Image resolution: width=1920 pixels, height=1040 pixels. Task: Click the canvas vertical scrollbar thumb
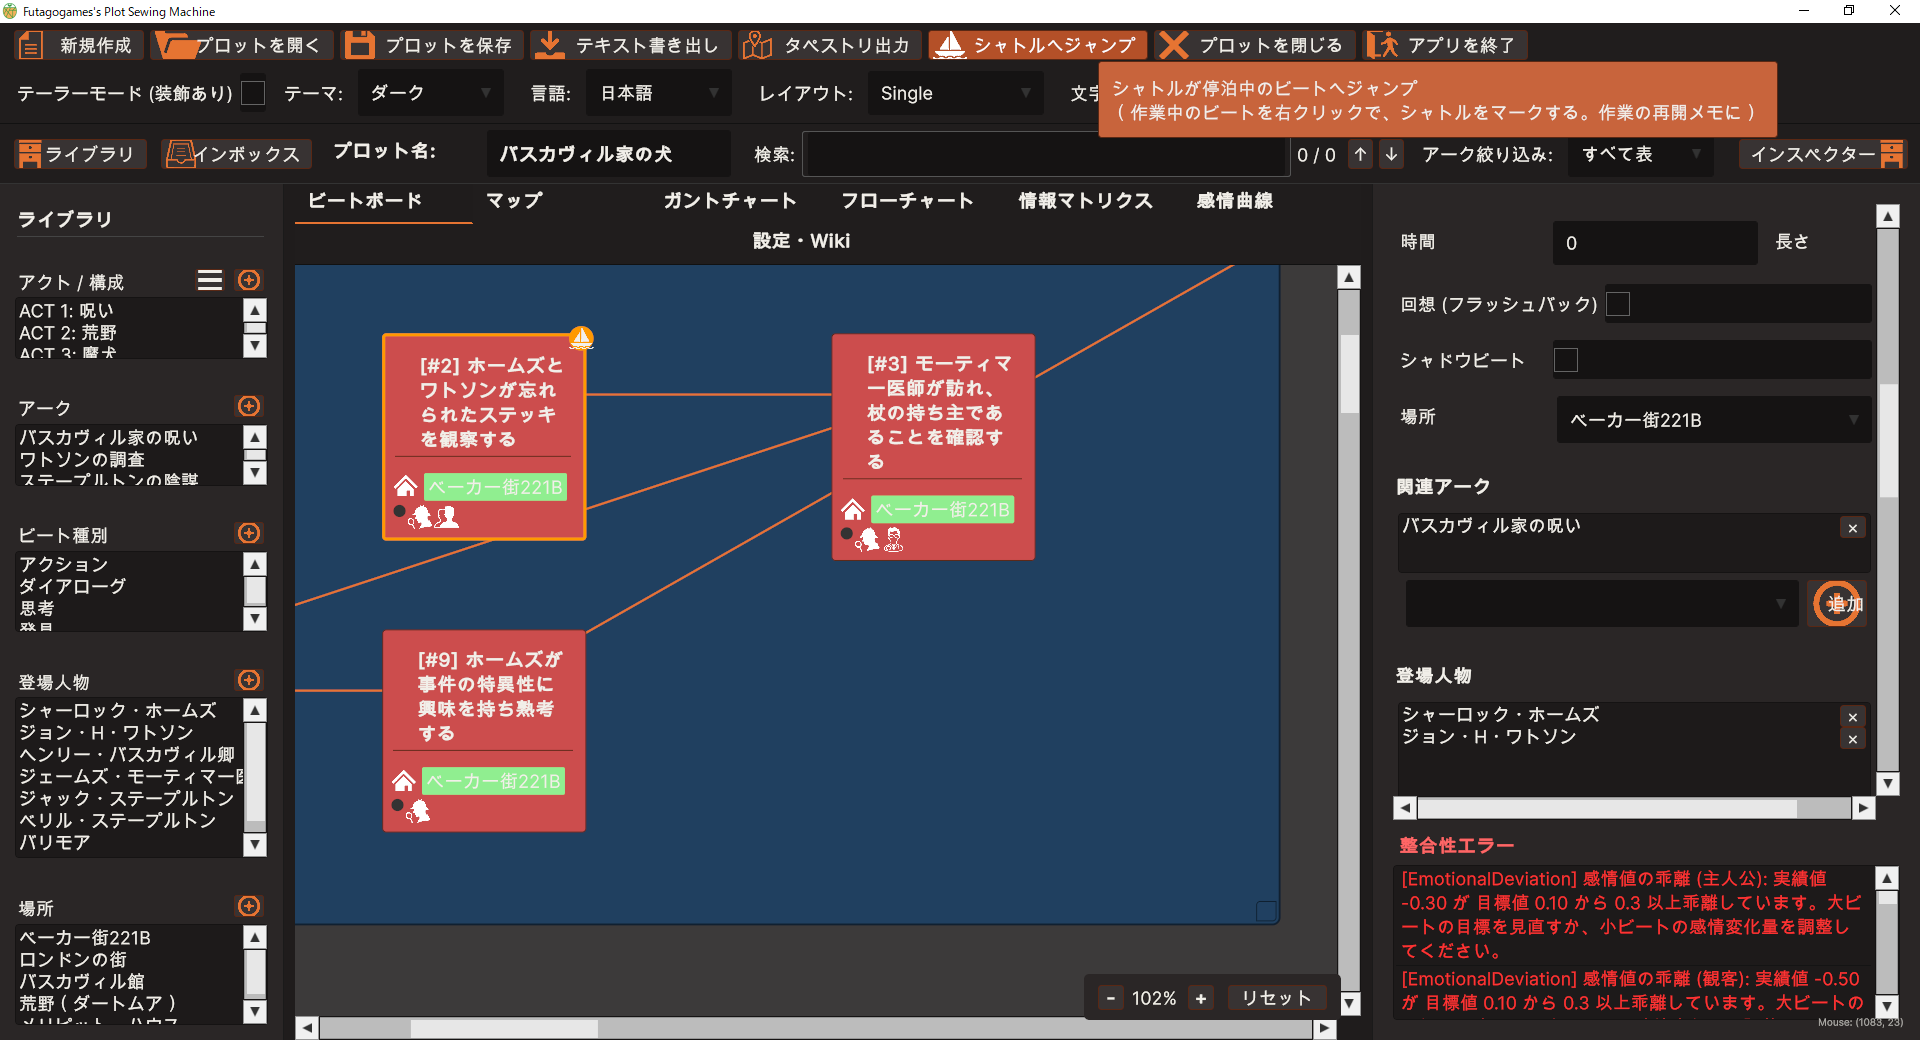tap(1349, 373)
